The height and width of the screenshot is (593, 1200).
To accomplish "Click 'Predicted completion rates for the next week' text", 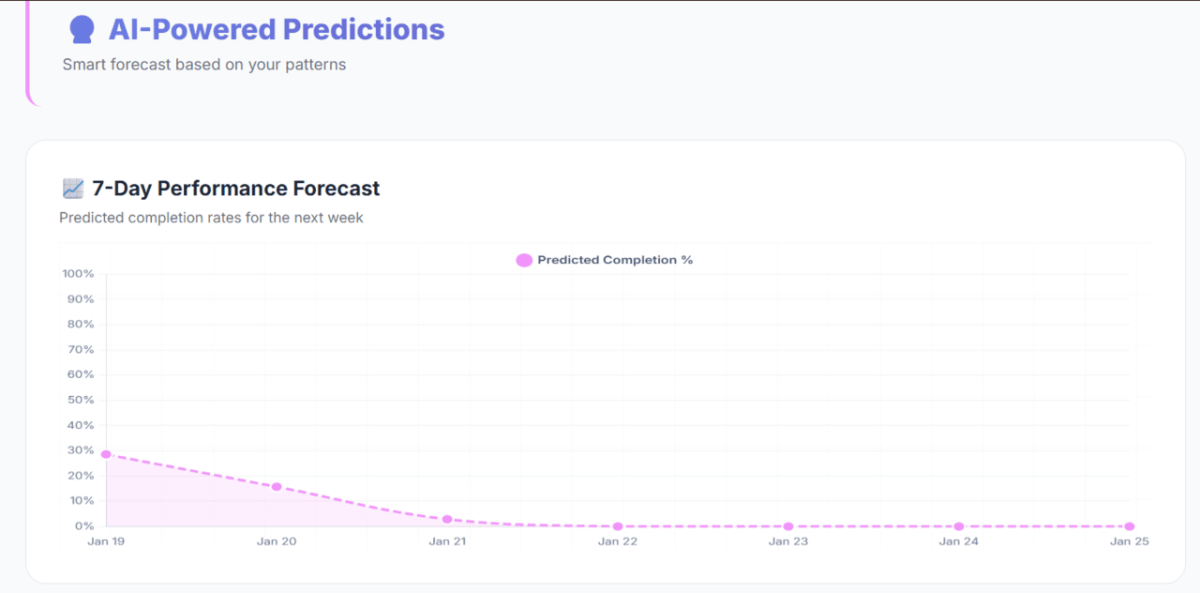I will (211, 217).
